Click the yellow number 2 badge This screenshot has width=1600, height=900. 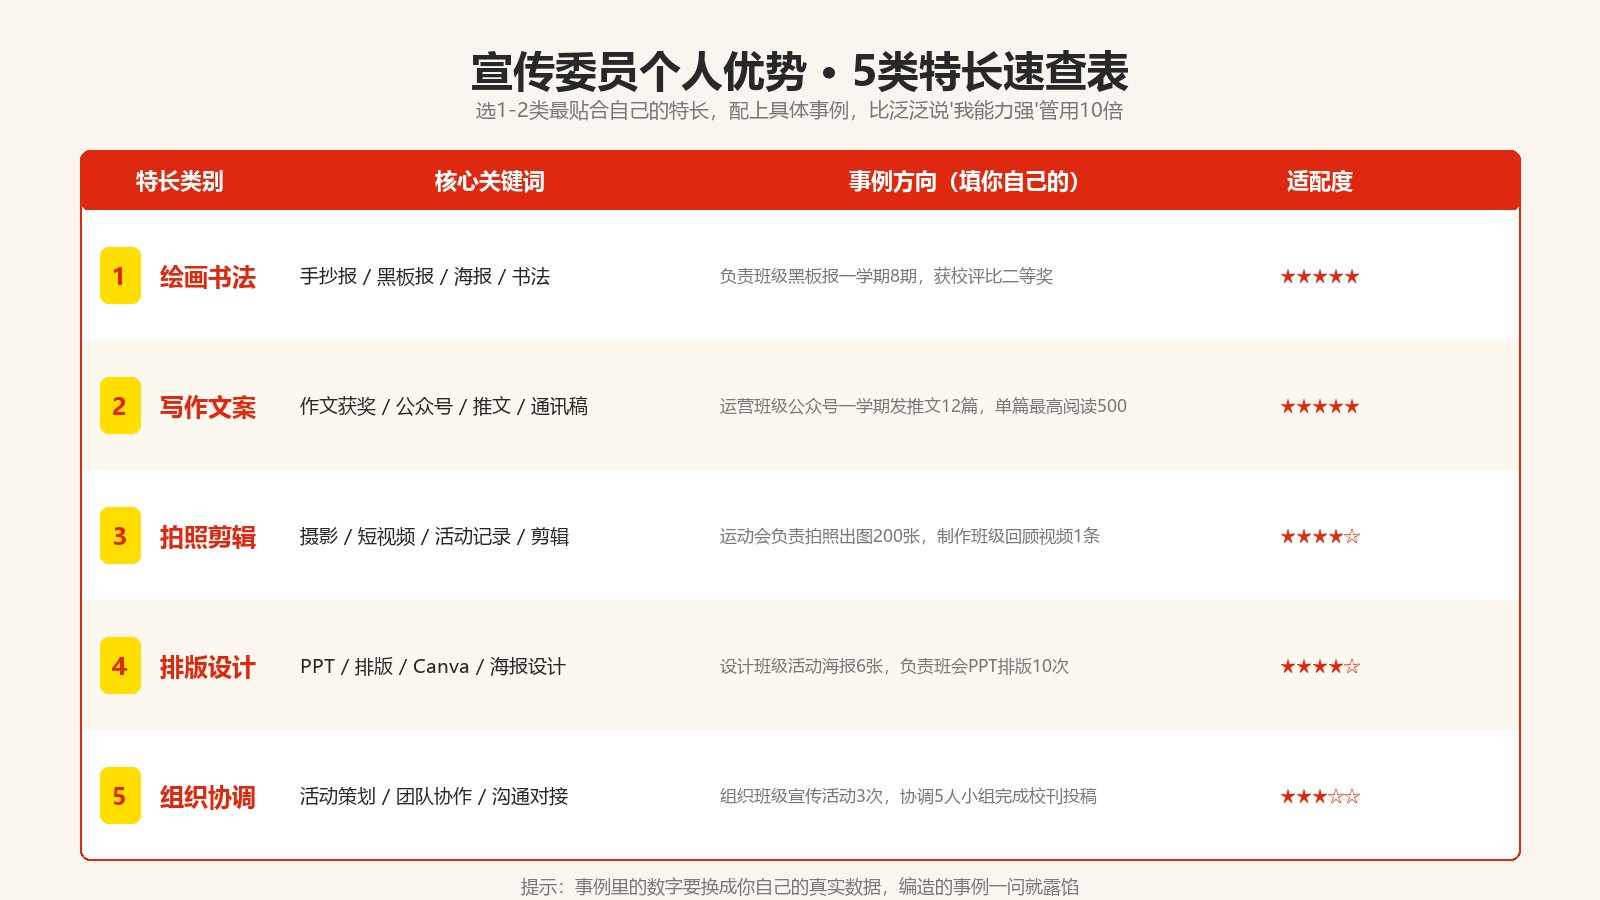[x=120, y=406]
